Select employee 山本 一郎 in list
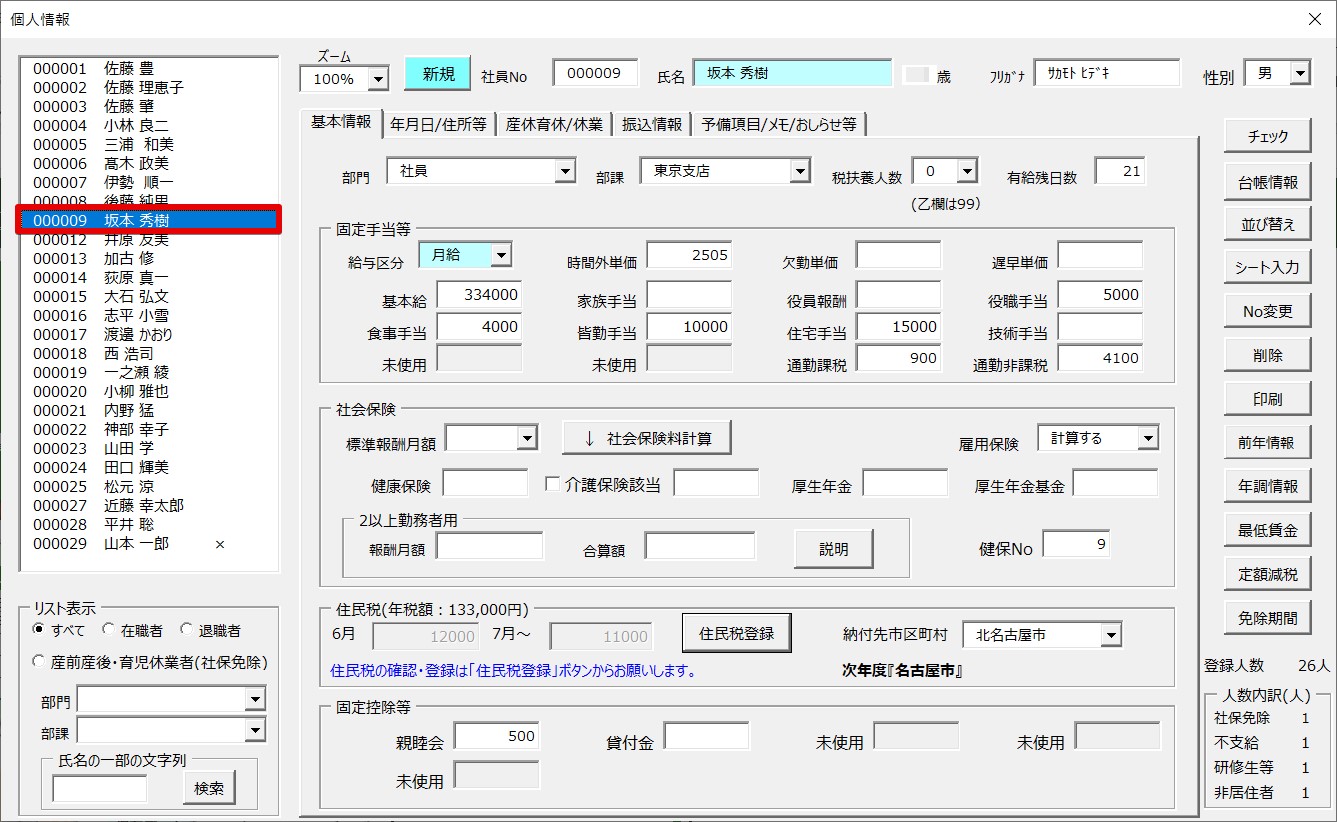 [x=136, y=544]
